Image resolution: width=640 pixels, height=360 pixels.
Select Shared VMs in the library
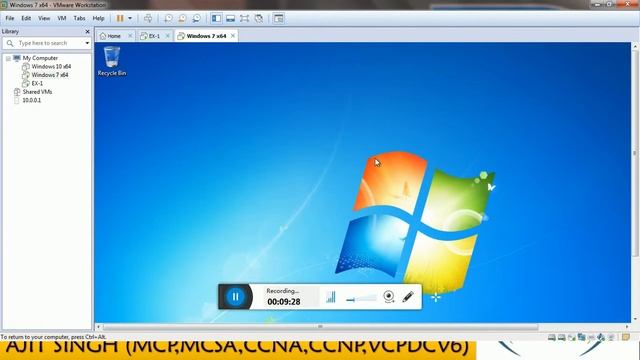click(37, 92)
